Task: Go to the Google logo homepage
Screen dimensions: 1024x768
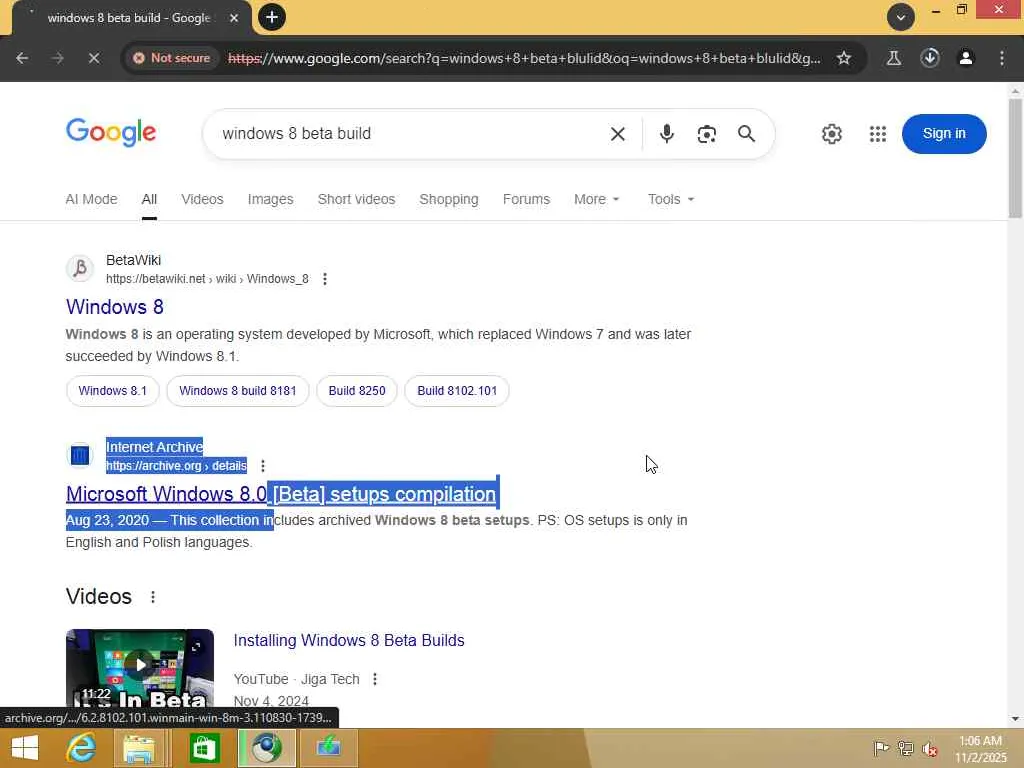Action: click(x=111, y=133)
